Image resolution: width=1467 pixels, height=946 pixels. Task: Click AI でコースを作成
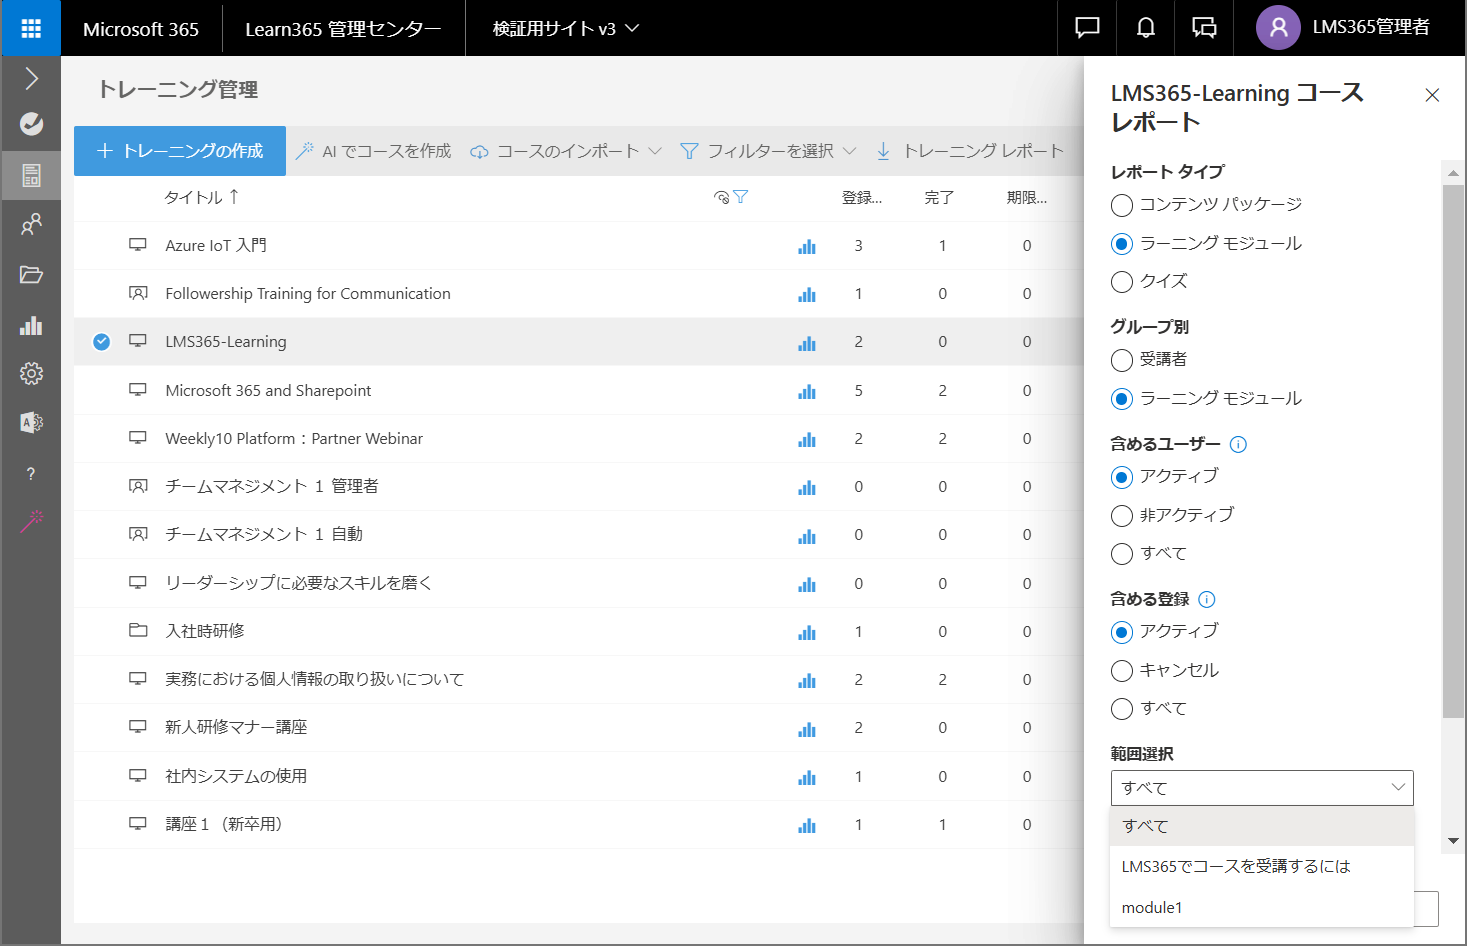(x=373, y=151)
